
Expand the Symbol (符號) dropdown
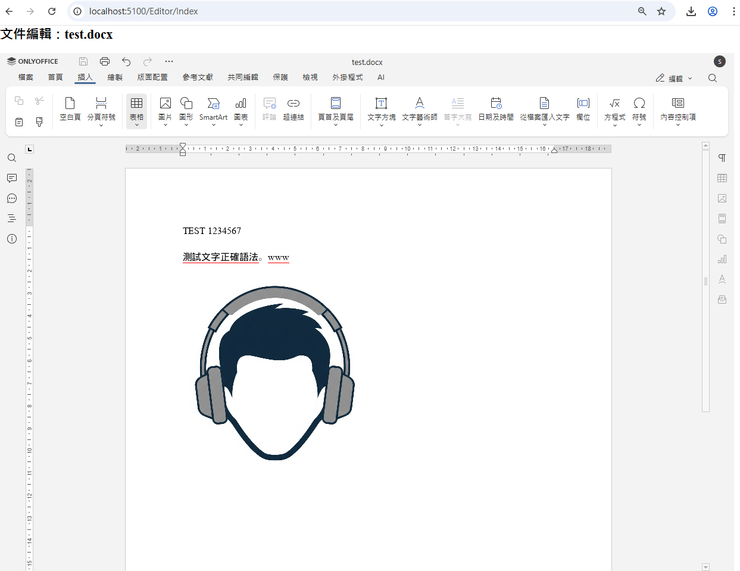[x=639, y=126]
